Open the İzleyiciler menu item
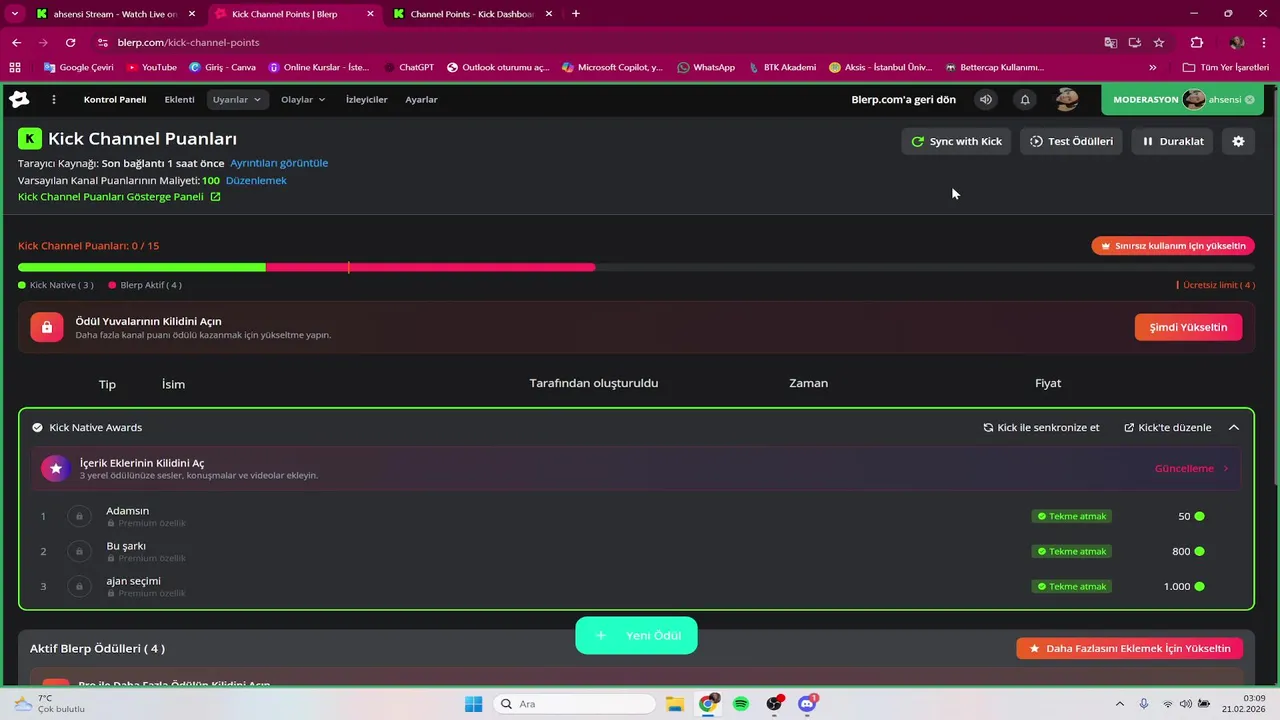The height and width of the screenshot is (720, 1280). pyautogui.click(x=366, y=99)
